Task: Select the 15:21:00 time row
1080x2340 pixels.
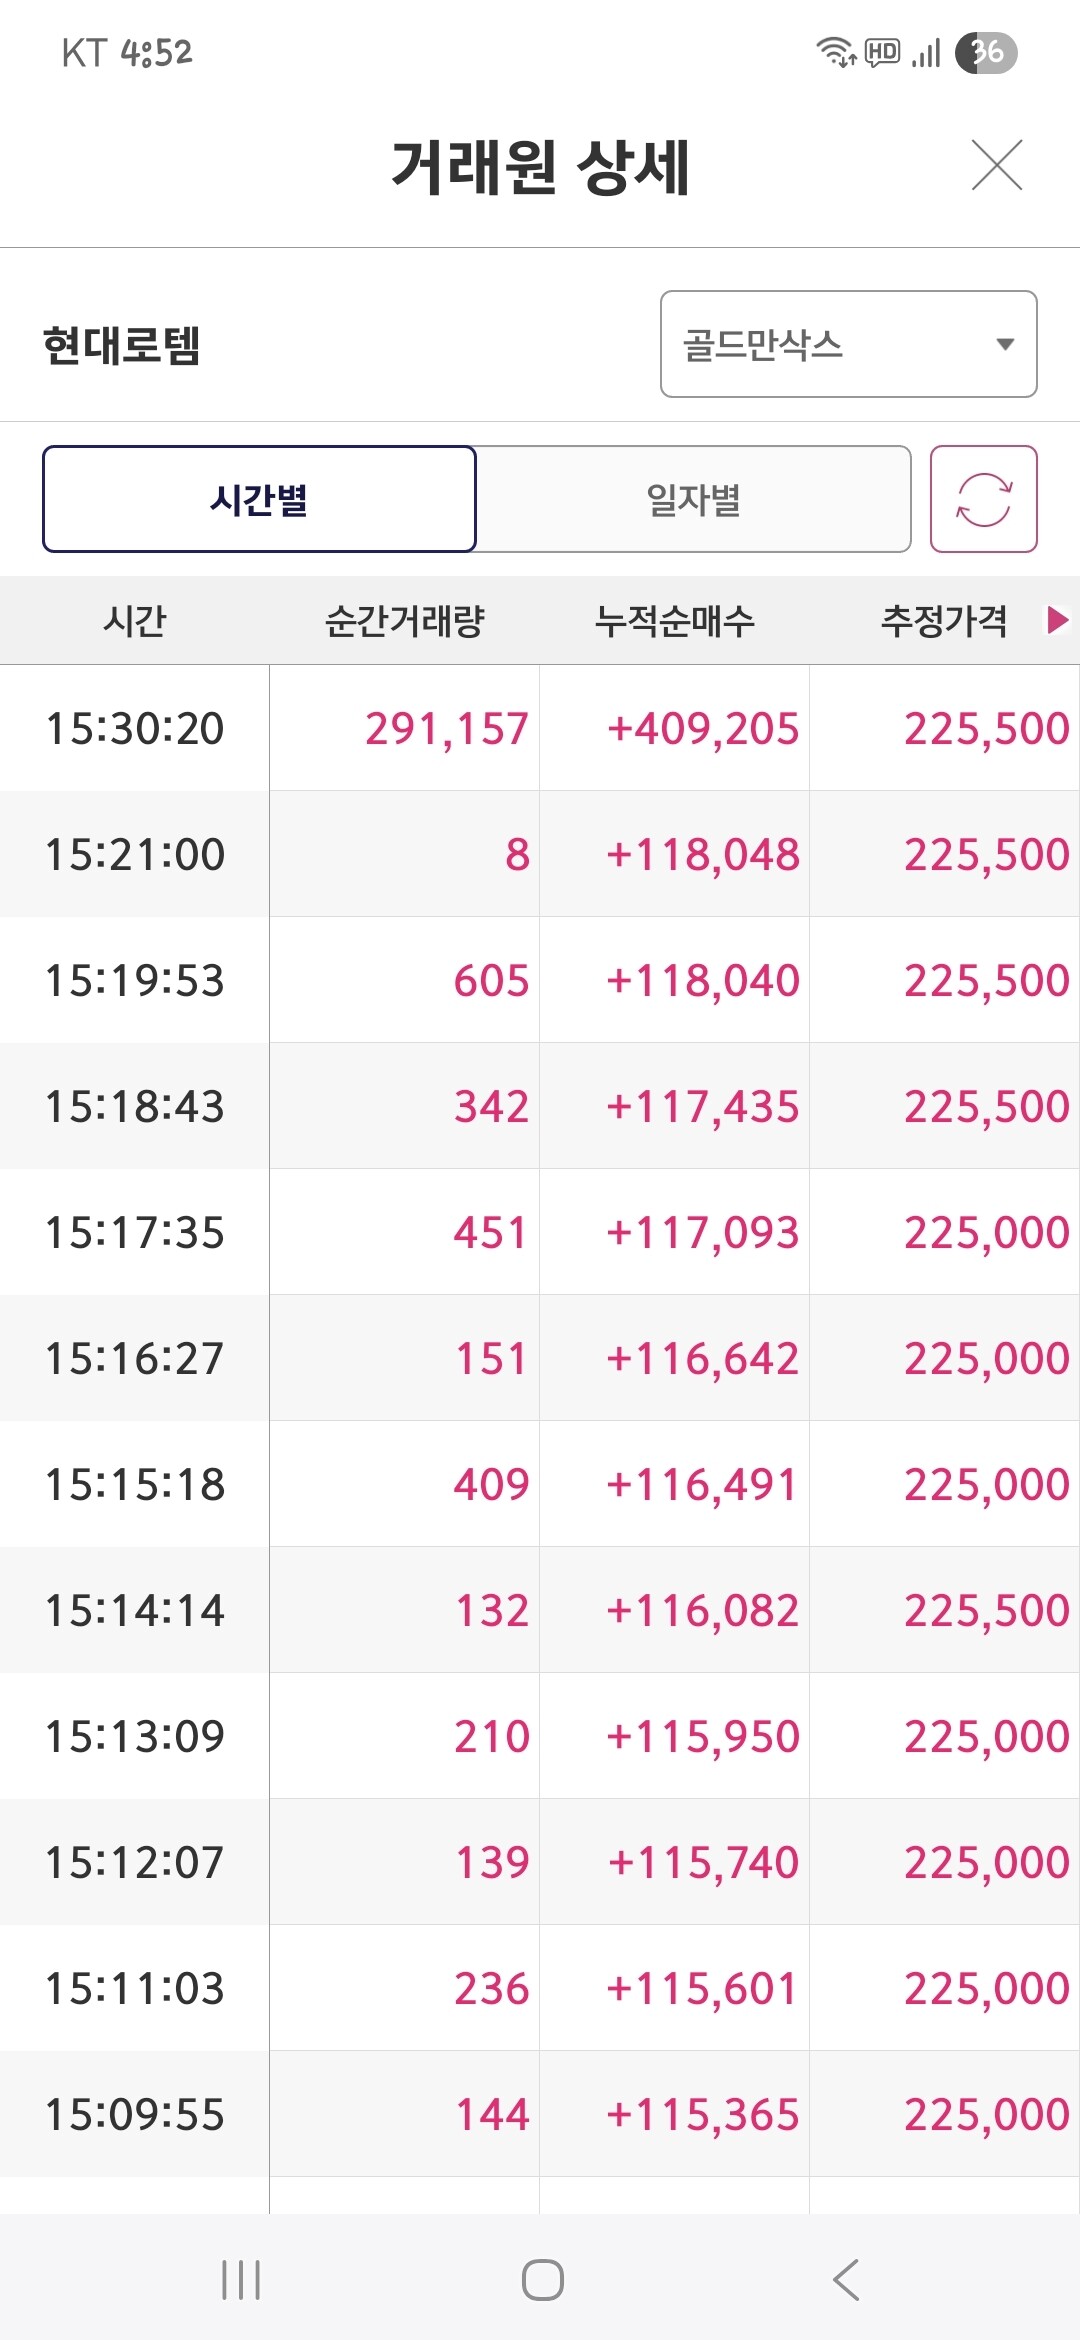Action: [135, 854]
